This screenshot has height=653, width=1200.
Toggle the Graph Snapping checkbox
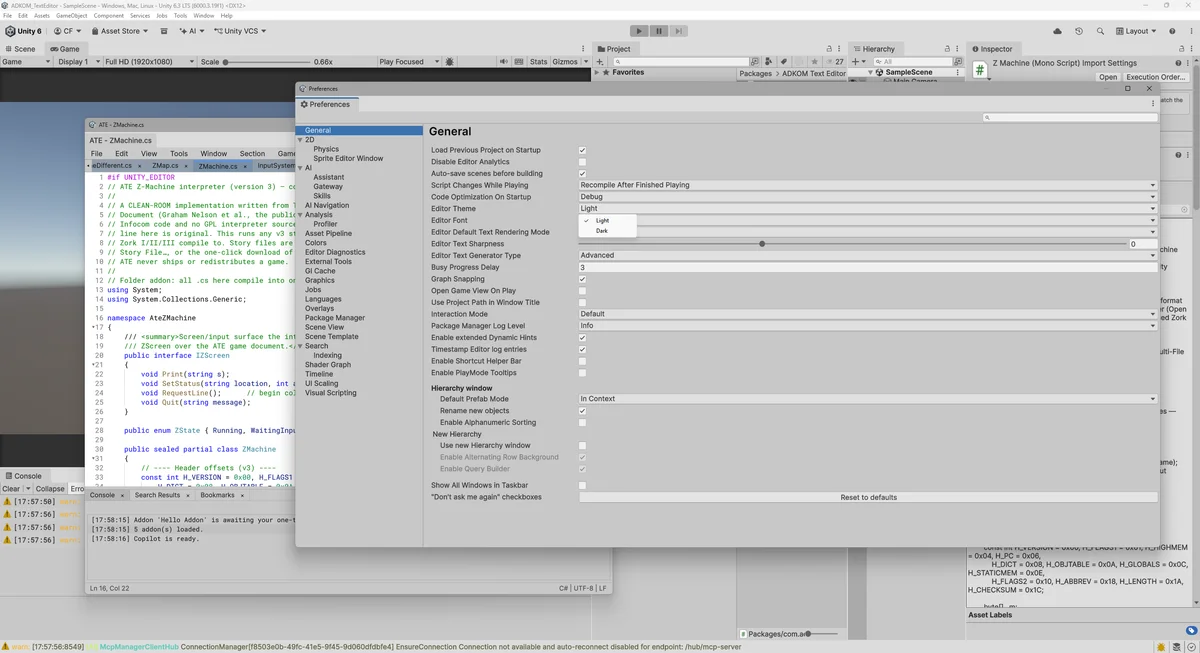pos(583,279)
